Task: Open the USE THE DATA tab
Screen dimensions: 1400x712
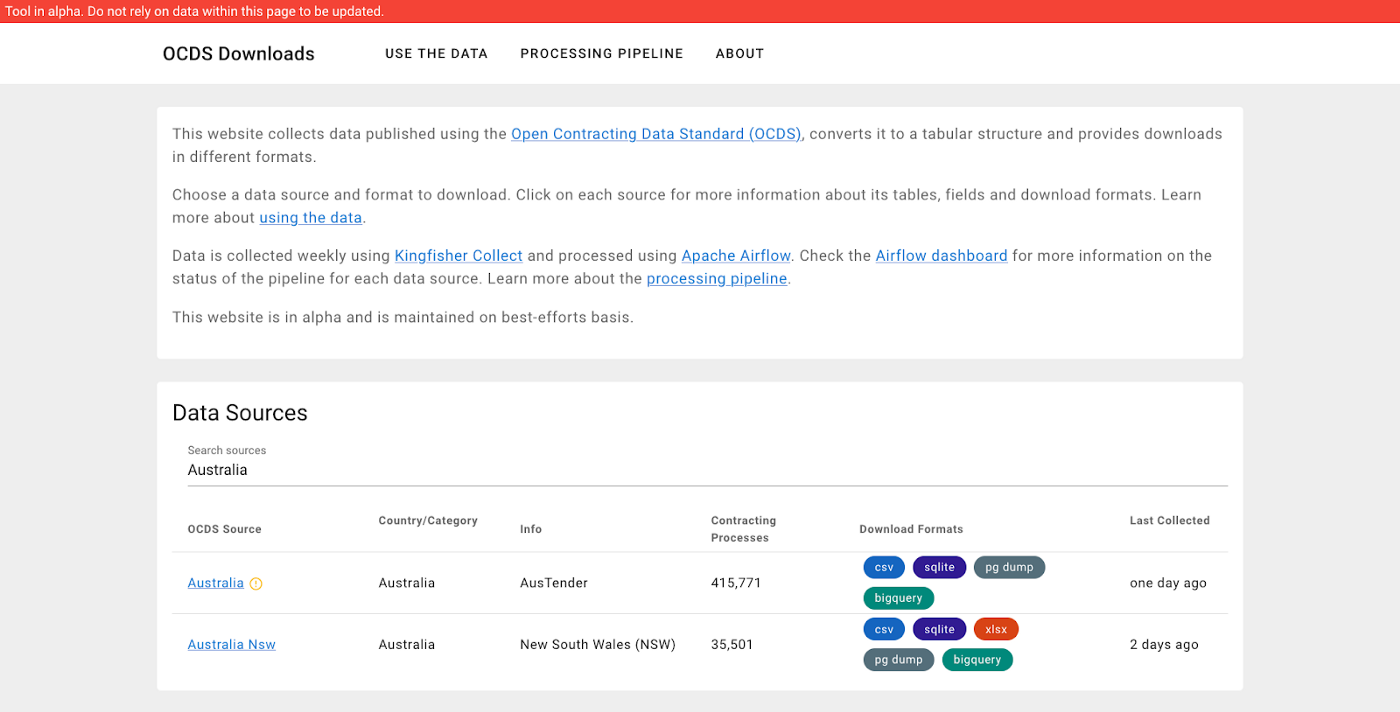Action: [436, 53]
